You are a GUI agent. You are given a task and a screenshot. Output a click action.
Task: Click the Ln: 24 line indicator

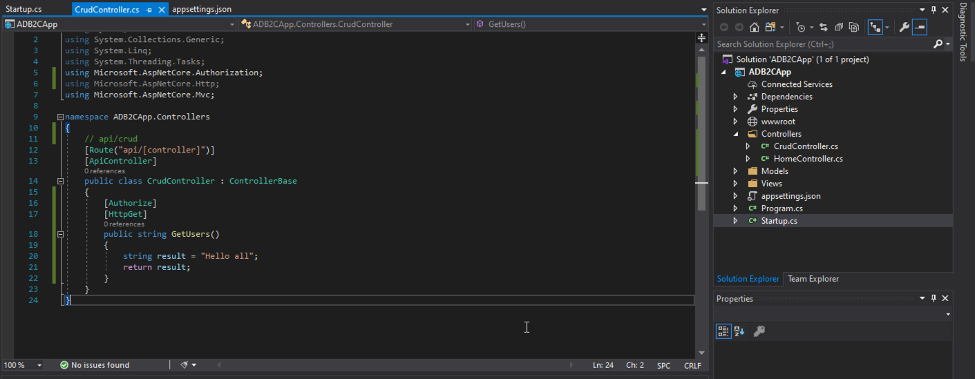click(603, 366)
